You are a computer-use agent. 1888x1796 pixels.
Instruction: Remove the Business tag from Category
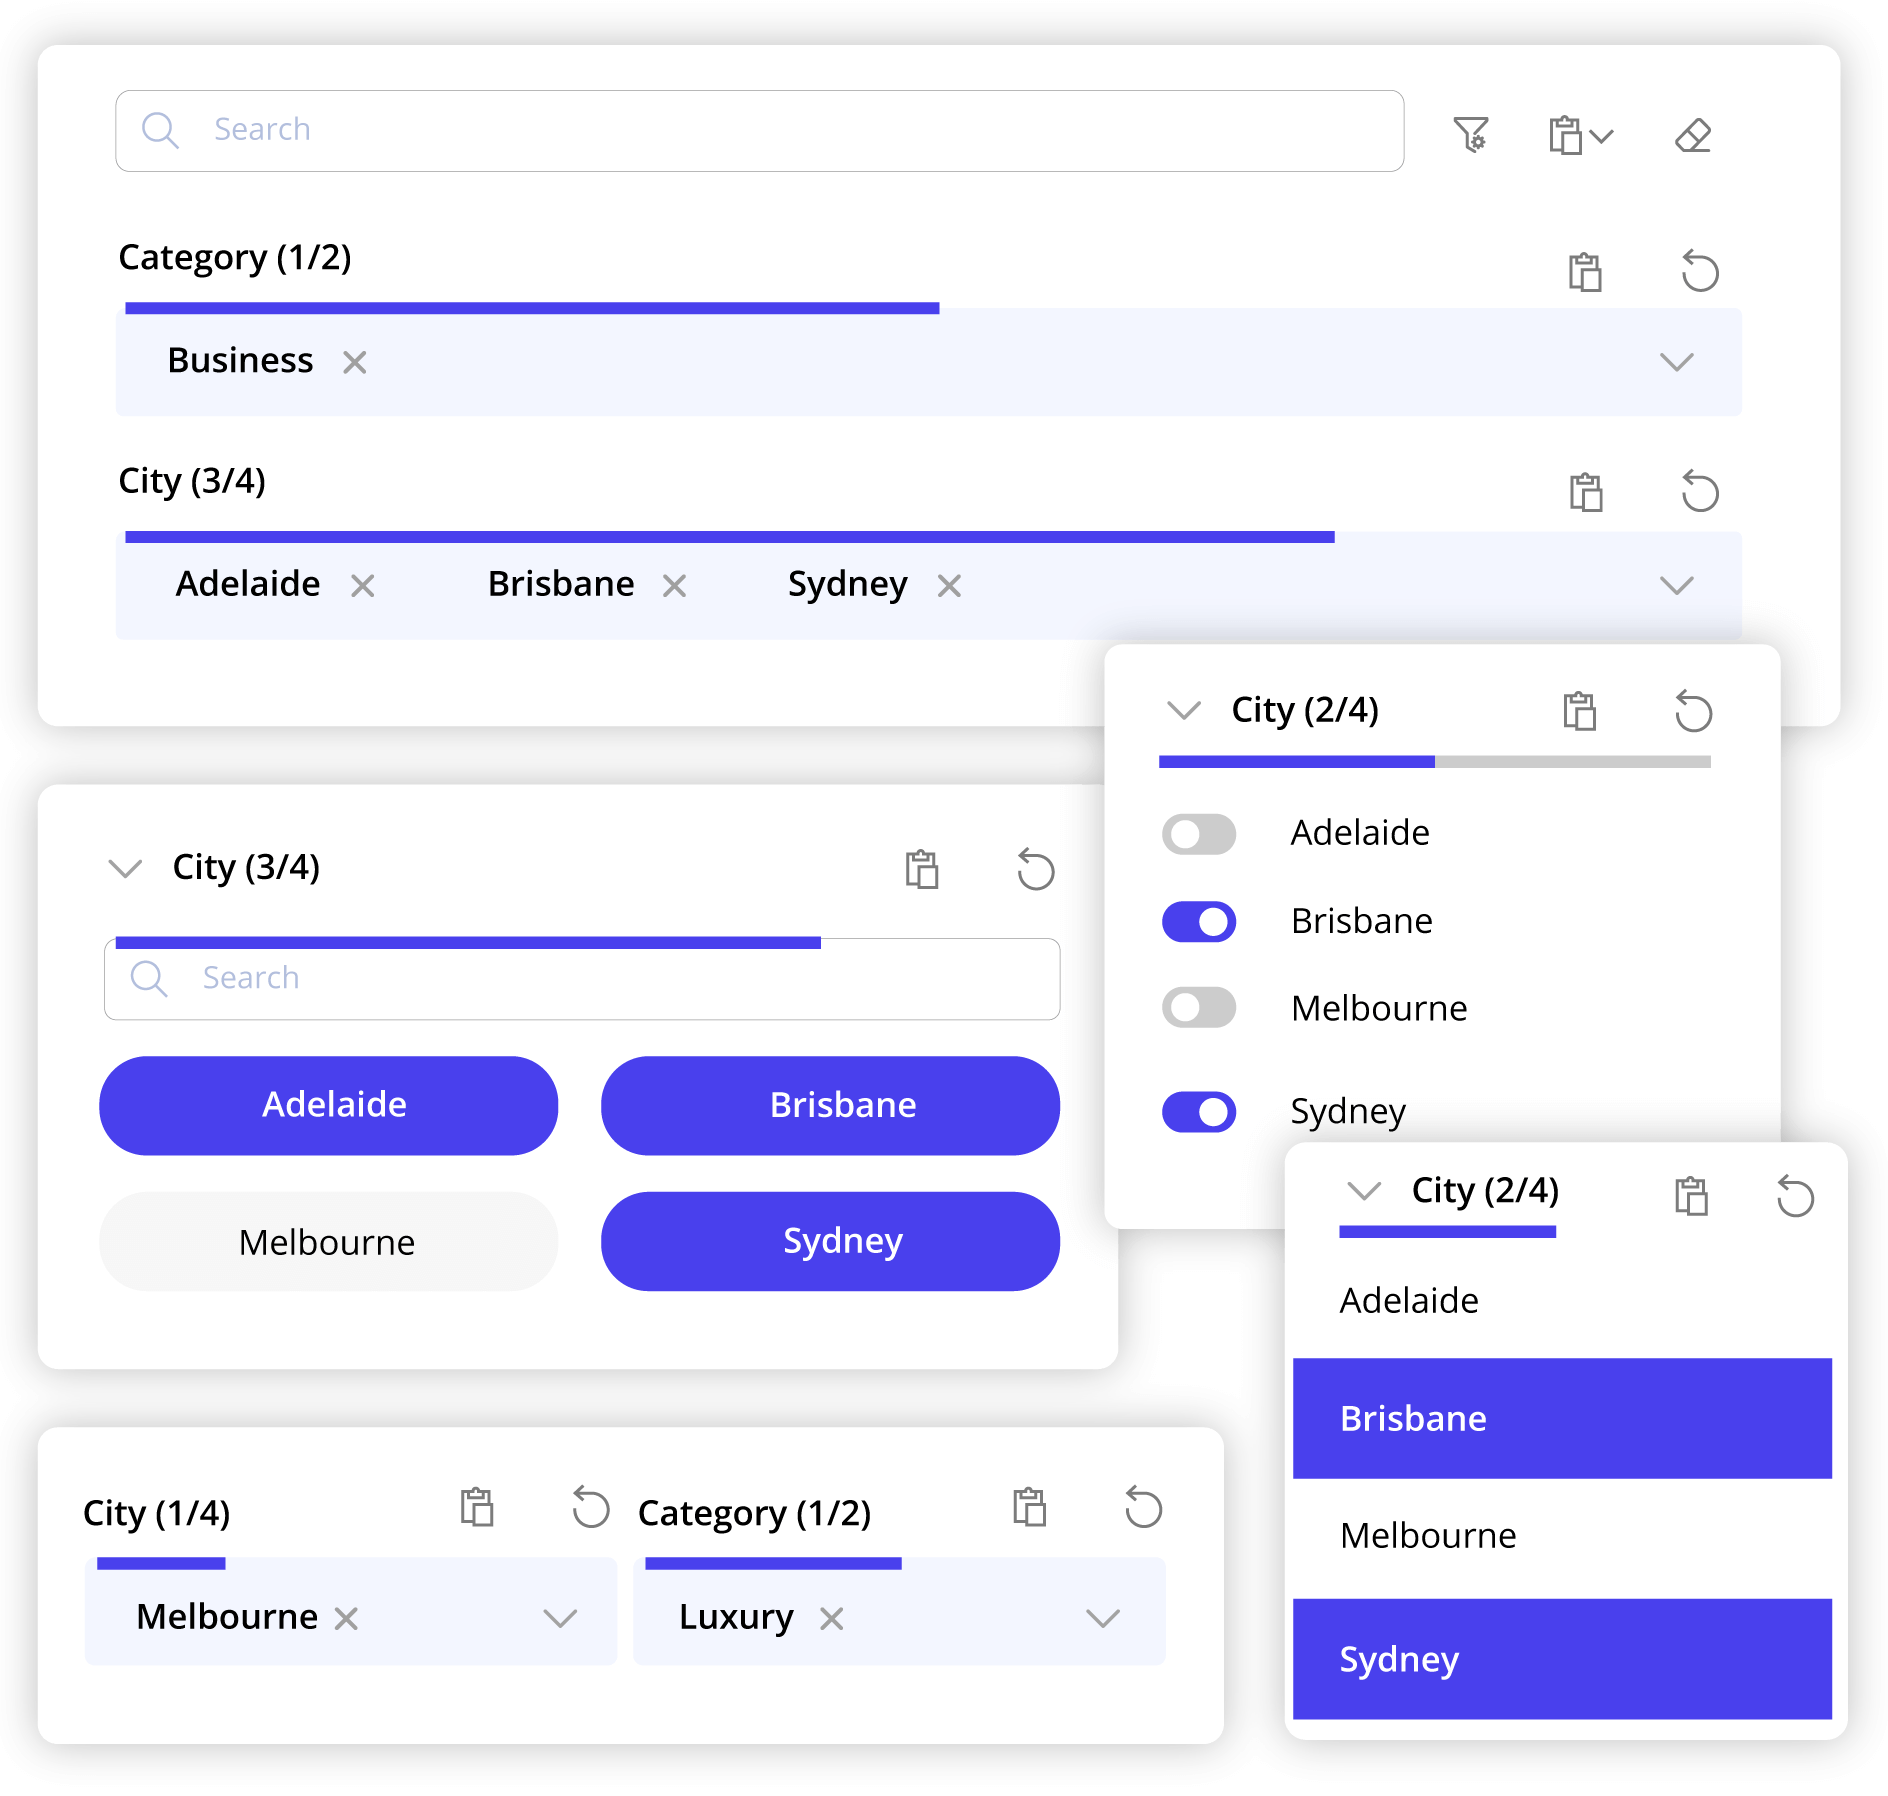355,362
